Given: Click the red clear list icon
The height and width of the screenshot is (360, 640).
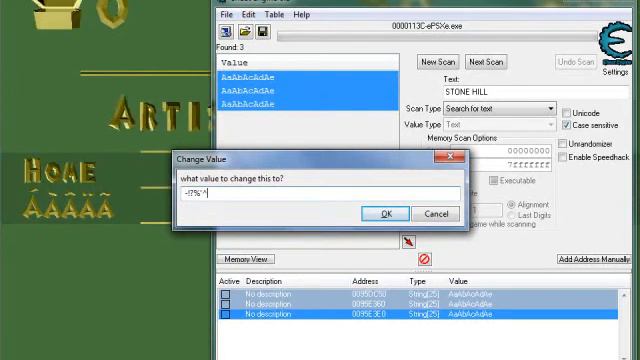Looking at the screenshot, I should pyautogui.click(x=424, y=259).
